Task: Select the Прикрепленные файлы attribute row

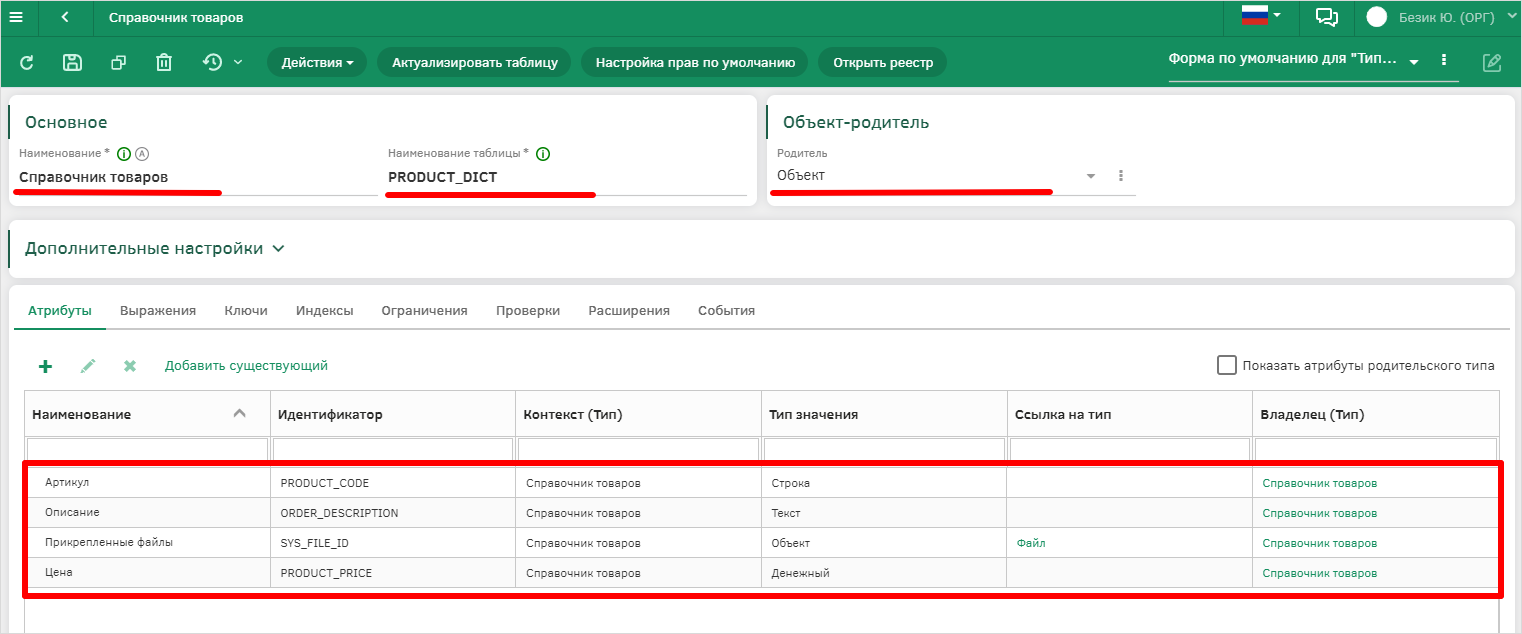Action: [762, 543]
